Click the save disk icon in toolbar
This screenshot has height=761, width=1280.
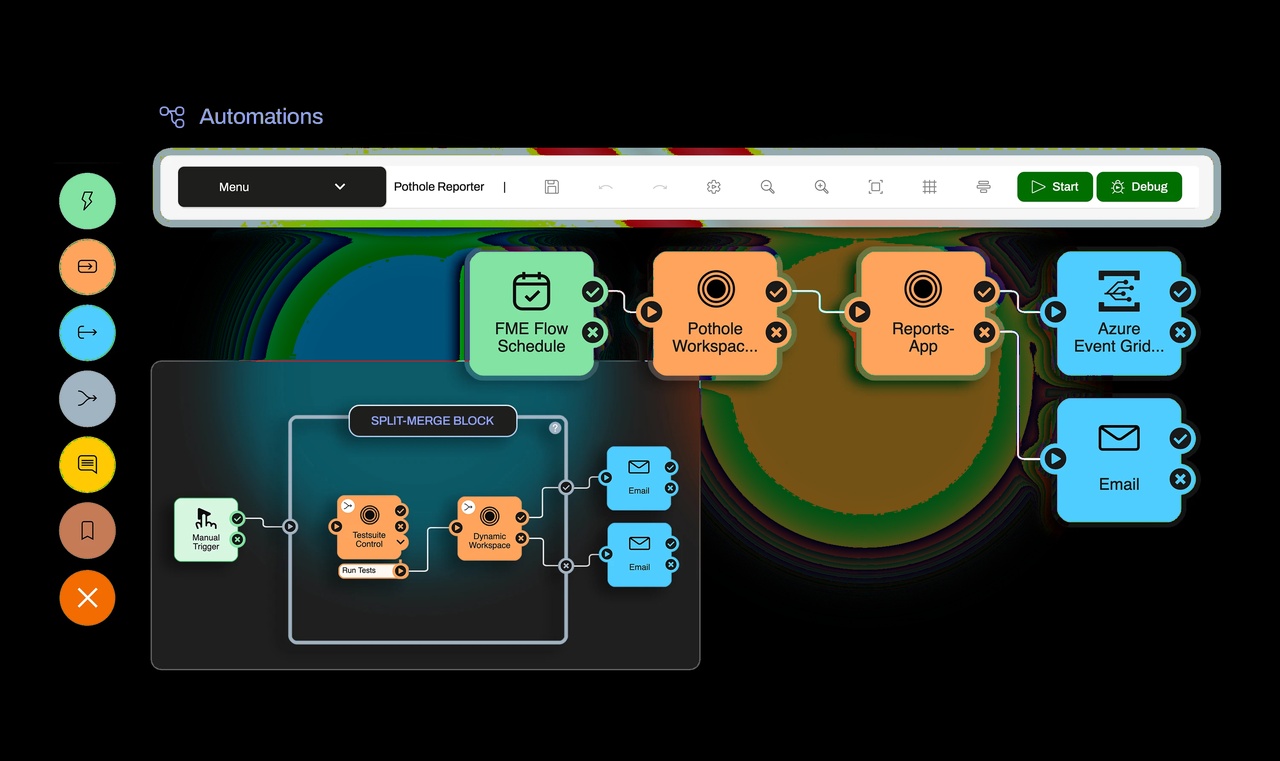coord(552,187)
